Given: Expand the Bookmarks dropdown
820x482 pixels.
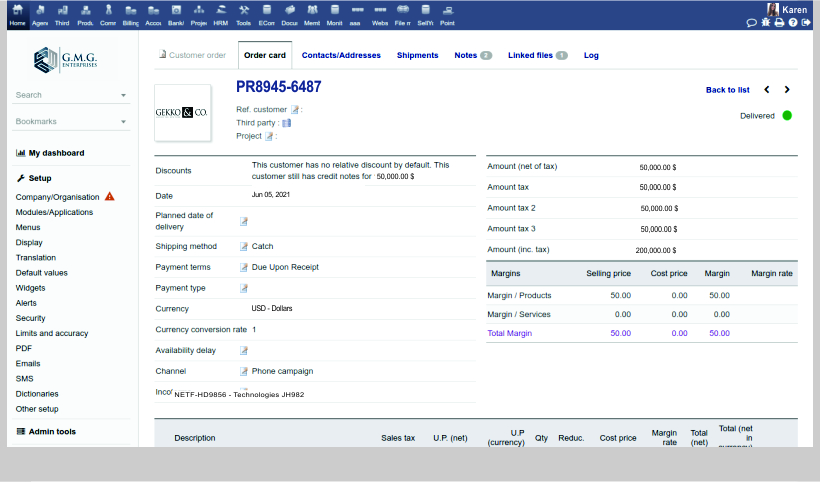Looking at the screenshot, I should click(x=123, y=122).
